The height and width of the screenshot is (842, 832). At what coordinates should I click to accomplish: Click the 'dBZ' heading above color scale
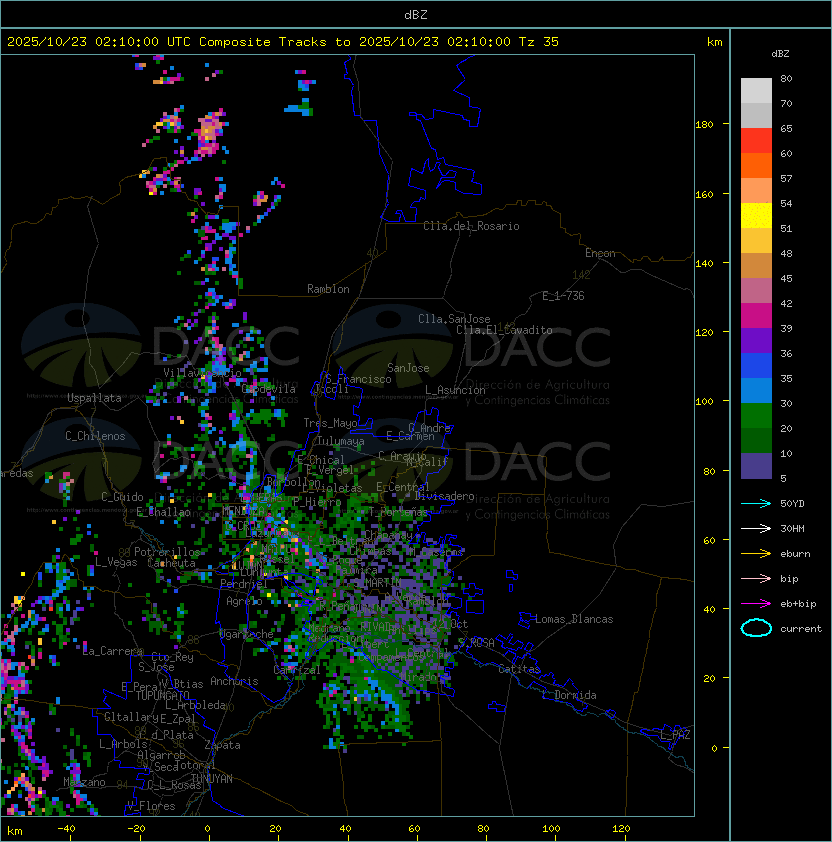(x=780, y=54)
